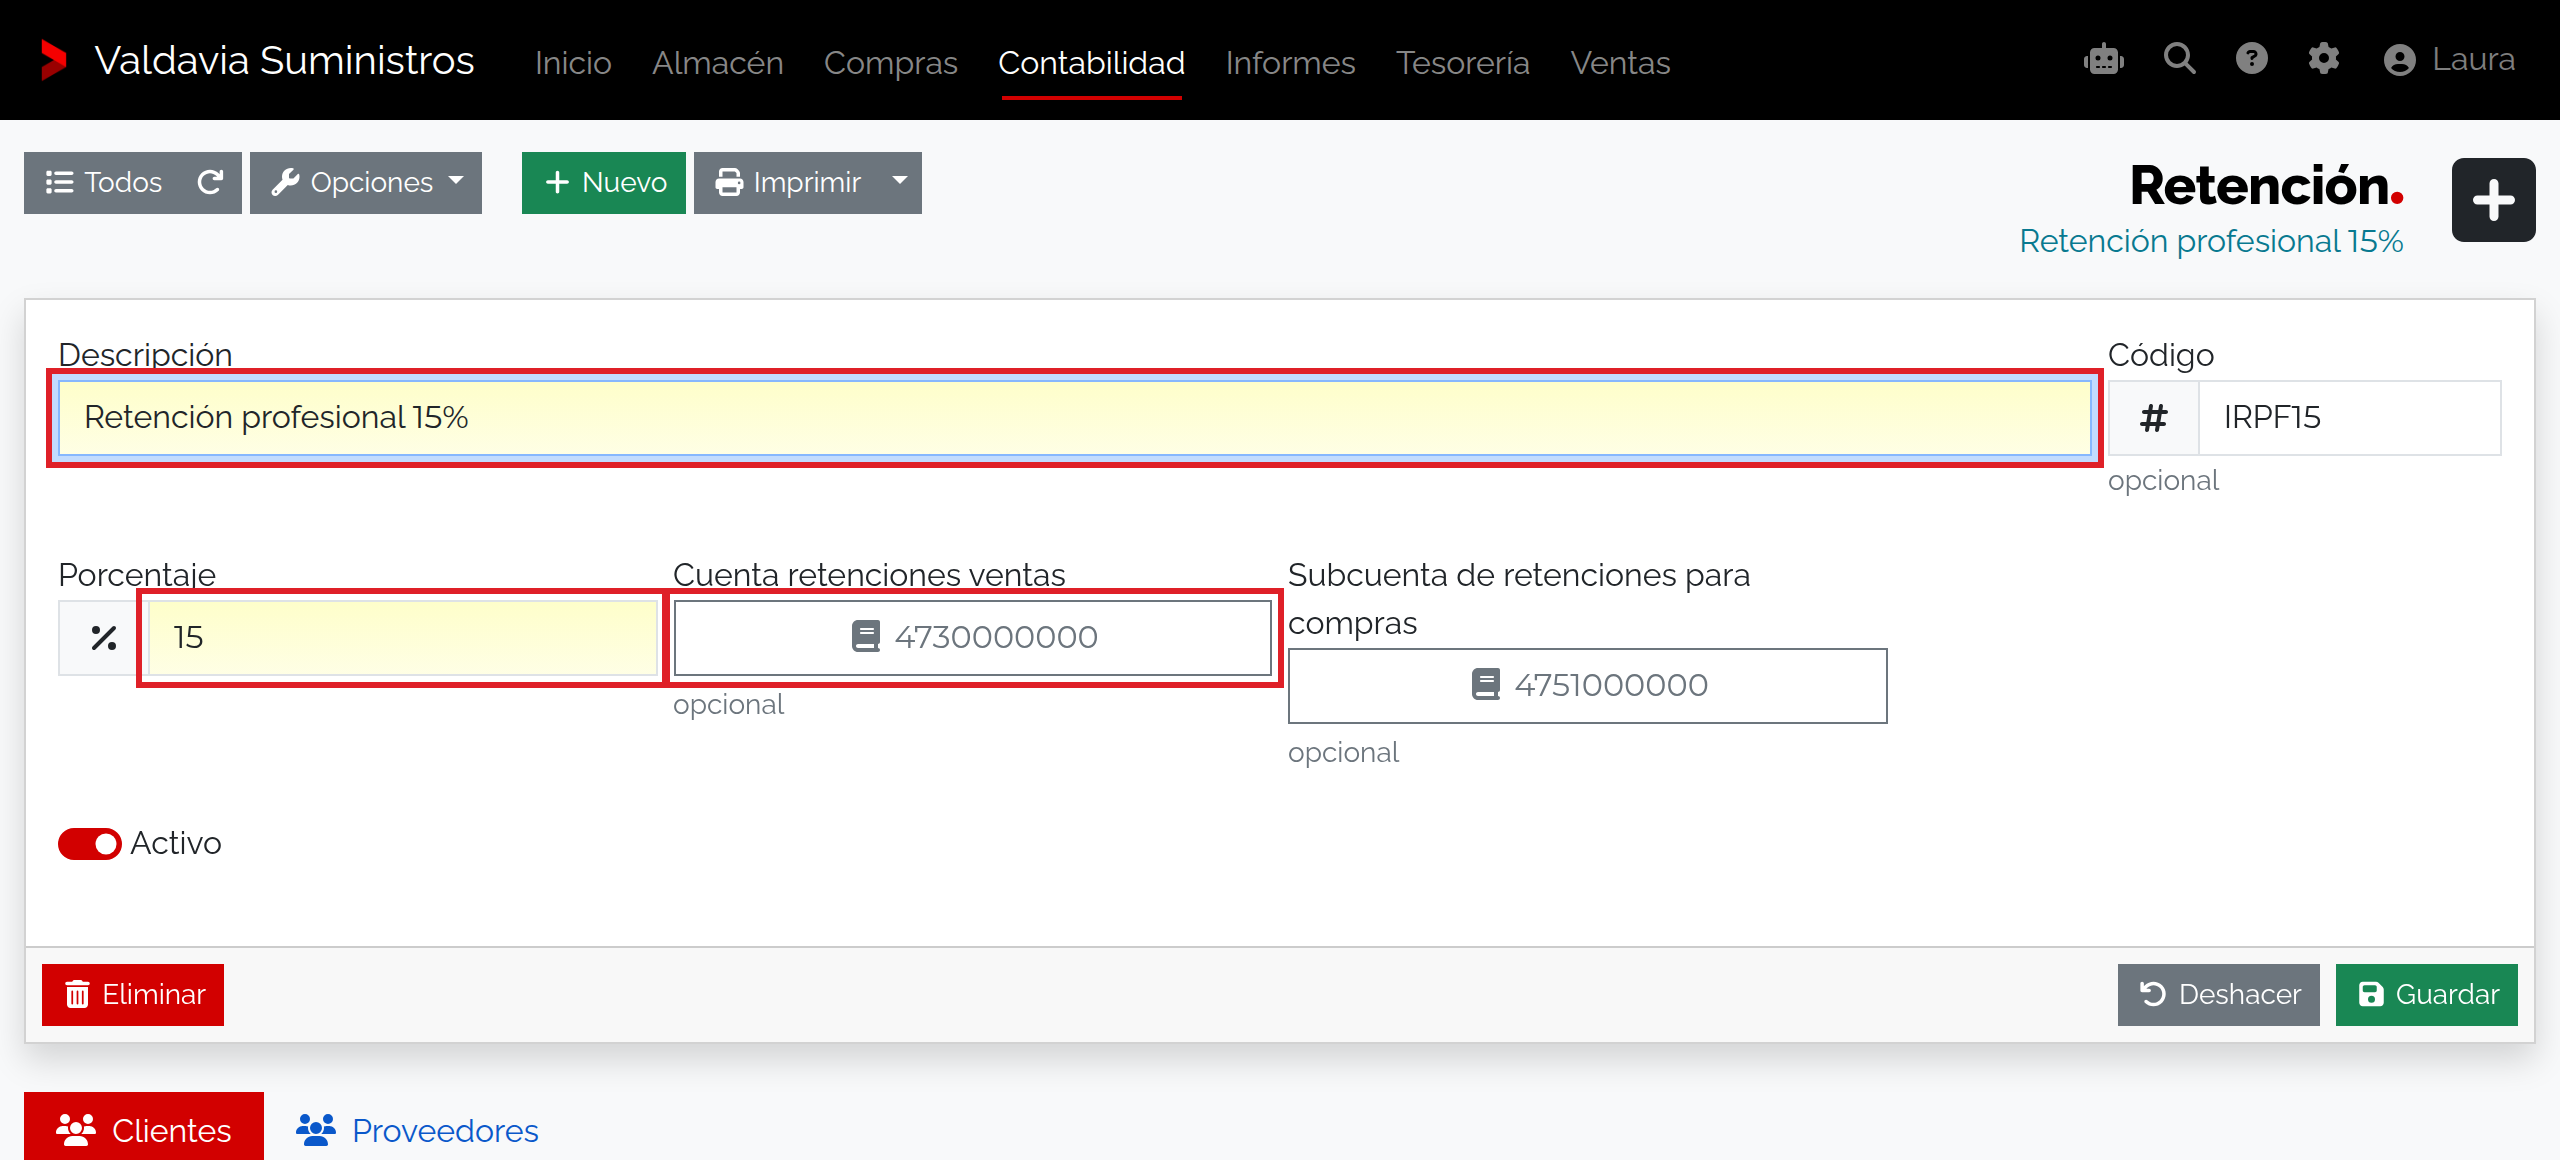This screenshot has height=1160, width=2560.
Task: Undo changes with Deshacer
Action: 2218,994
